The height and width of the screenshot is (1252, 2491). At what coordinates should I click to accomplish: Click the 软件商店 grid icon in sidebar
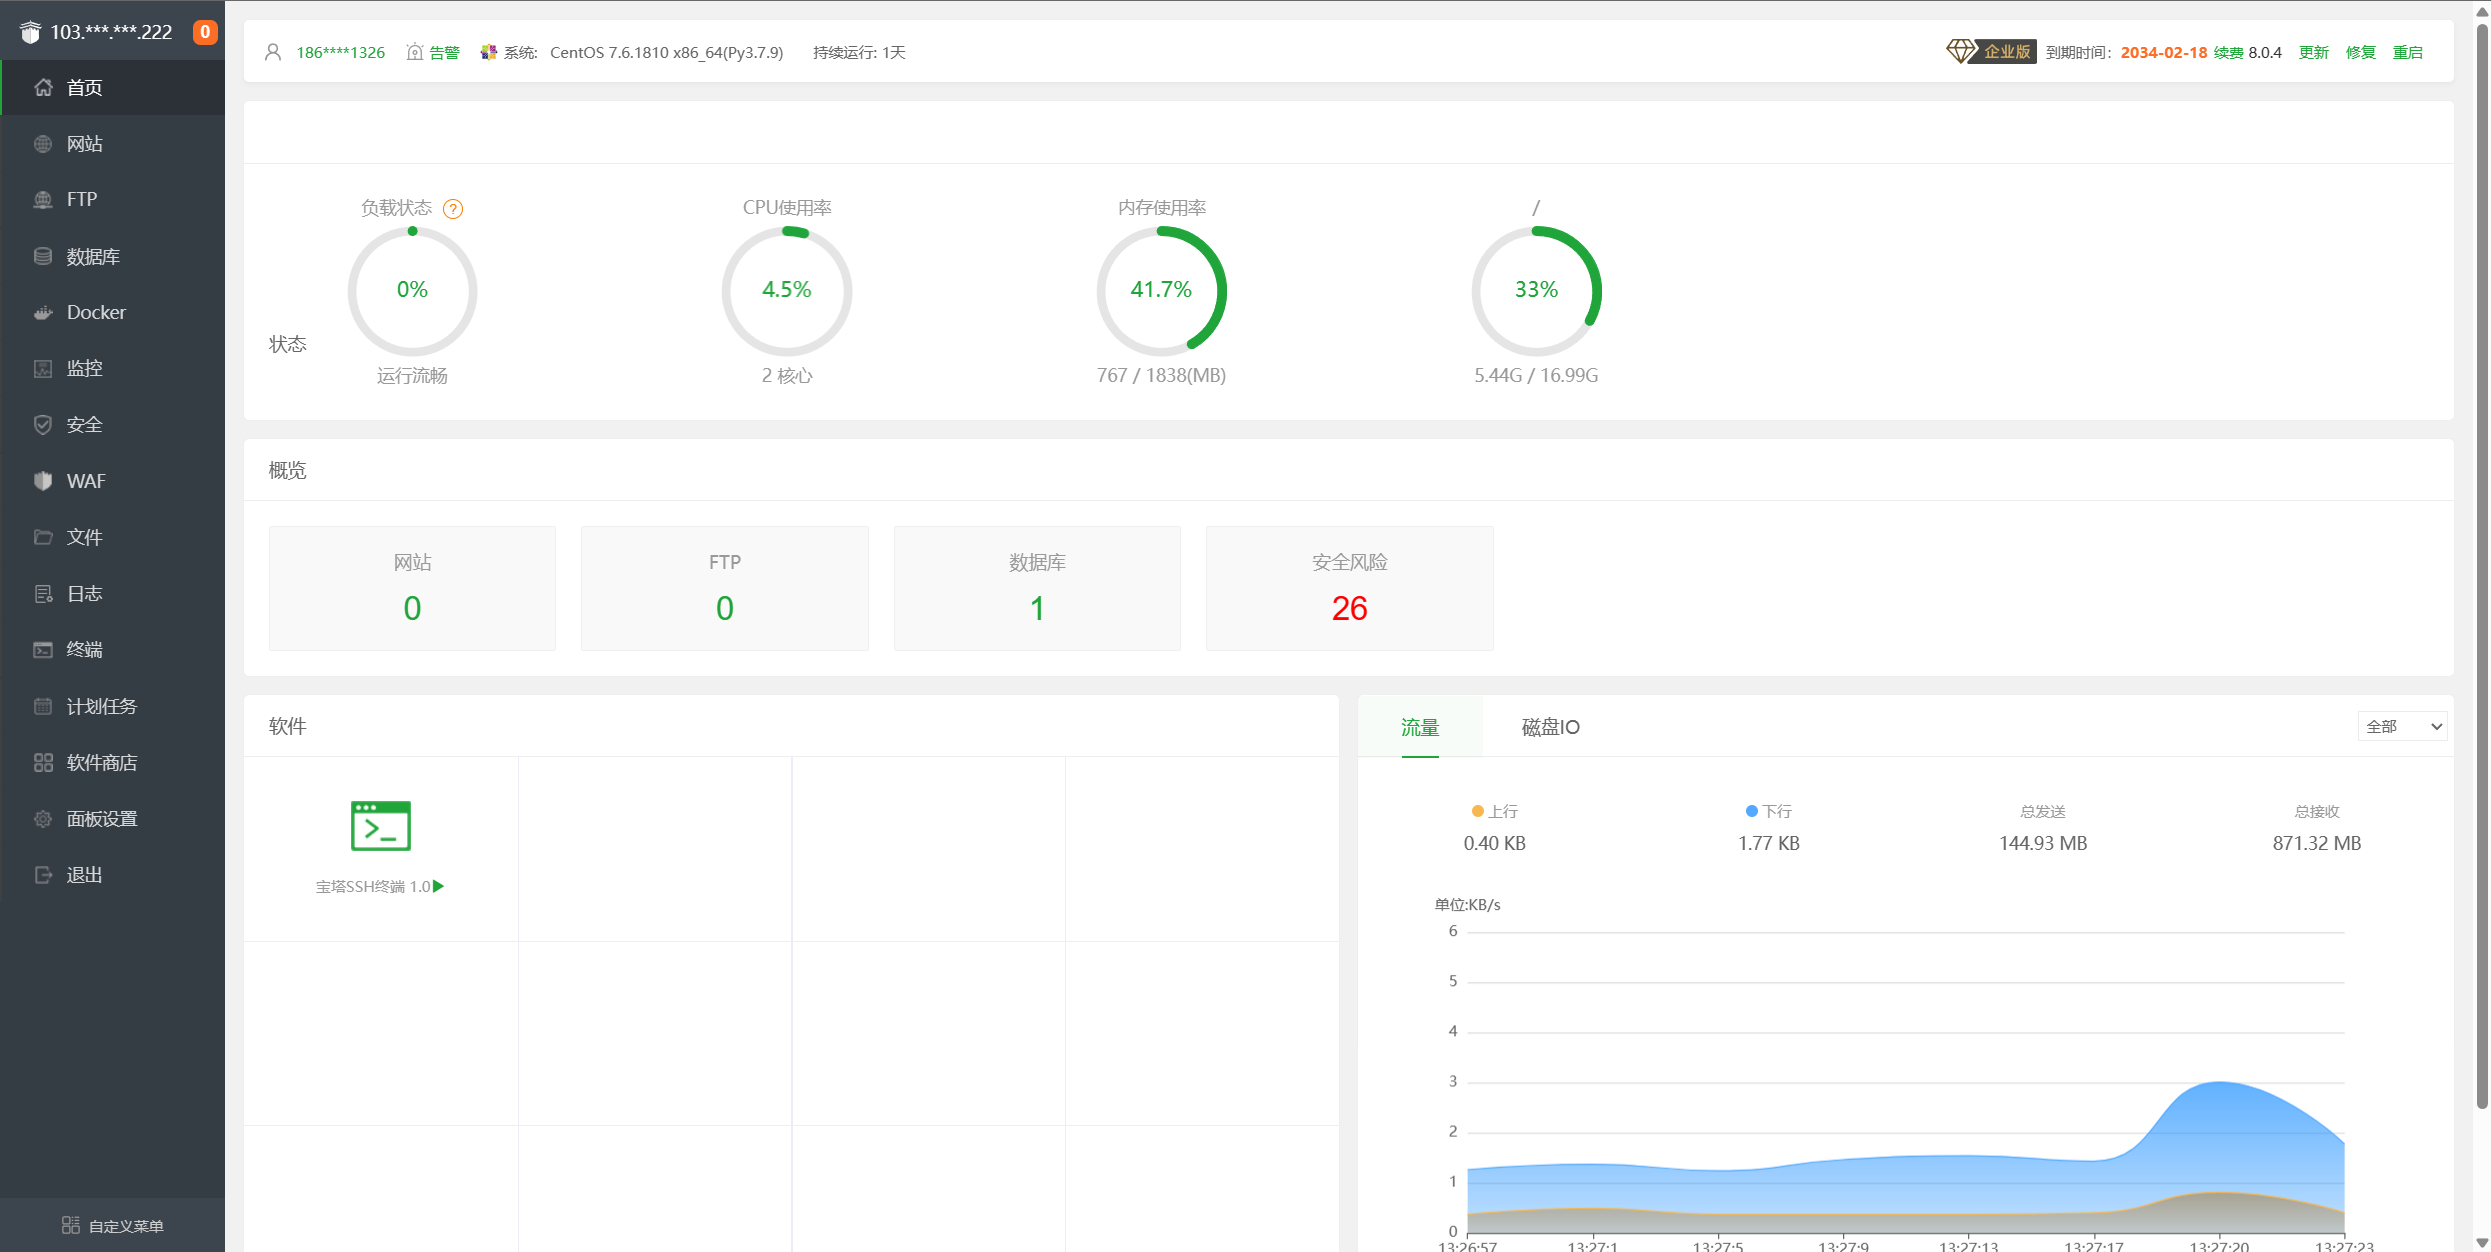pos(43,763)
